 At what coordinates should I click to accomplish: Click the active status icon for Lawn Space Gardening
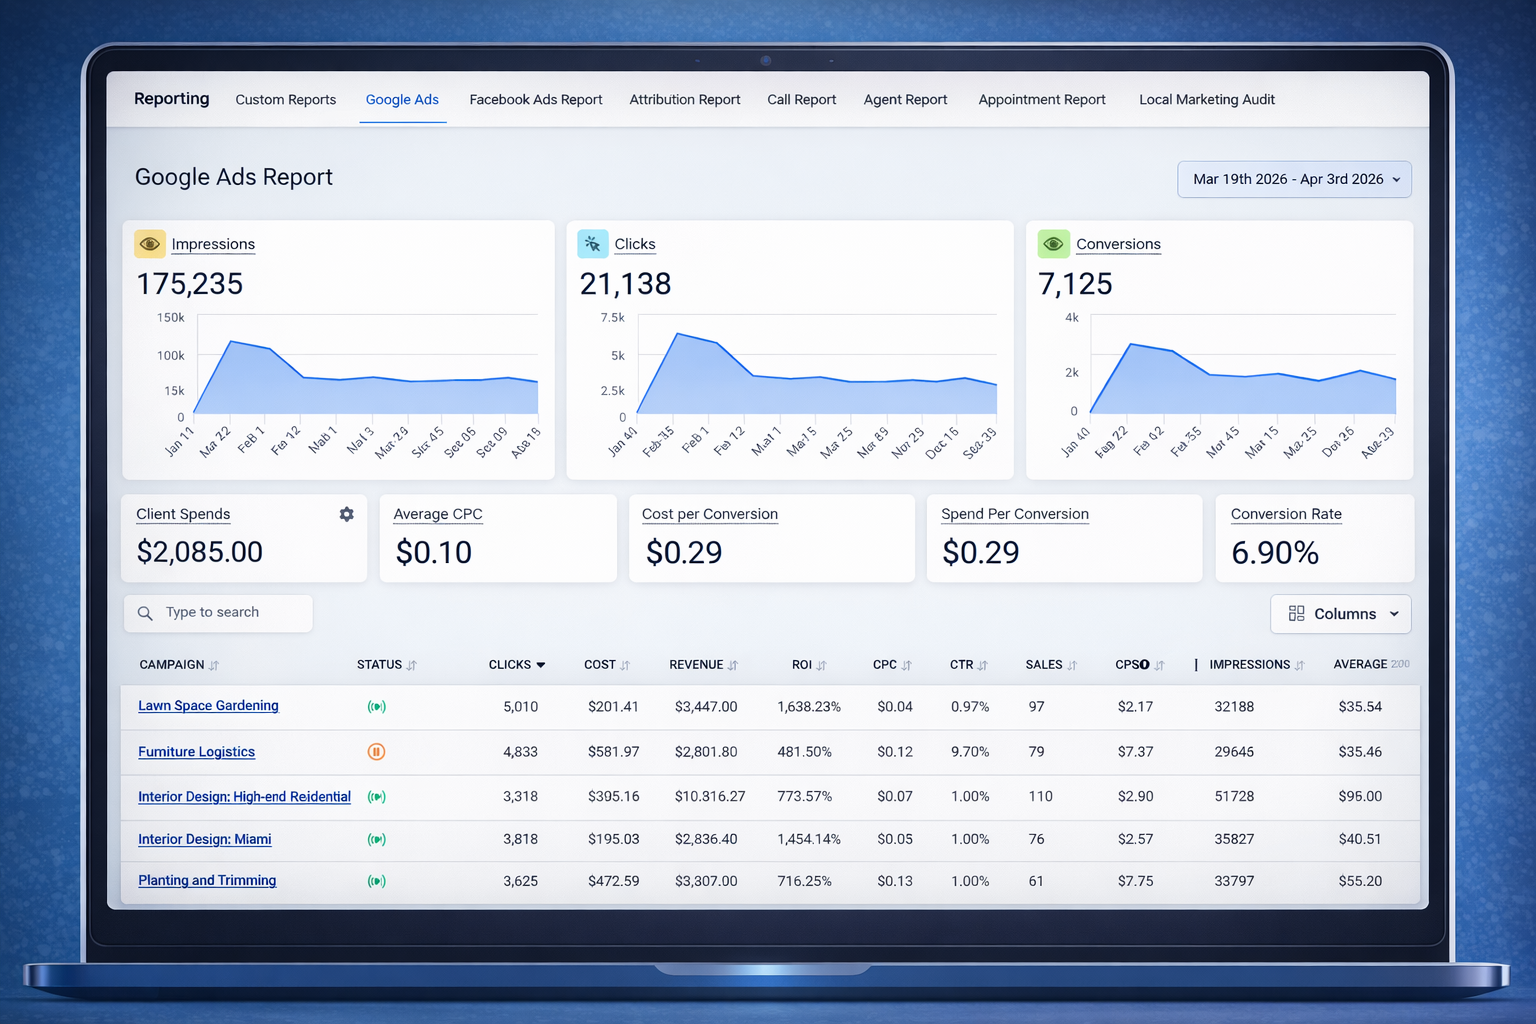point(376,706)
